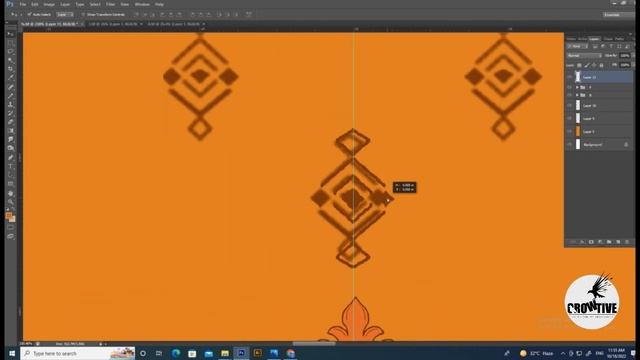Toggle Show Transform Controls checkbox
The image size is (640, 360).
tap(83, 14)
